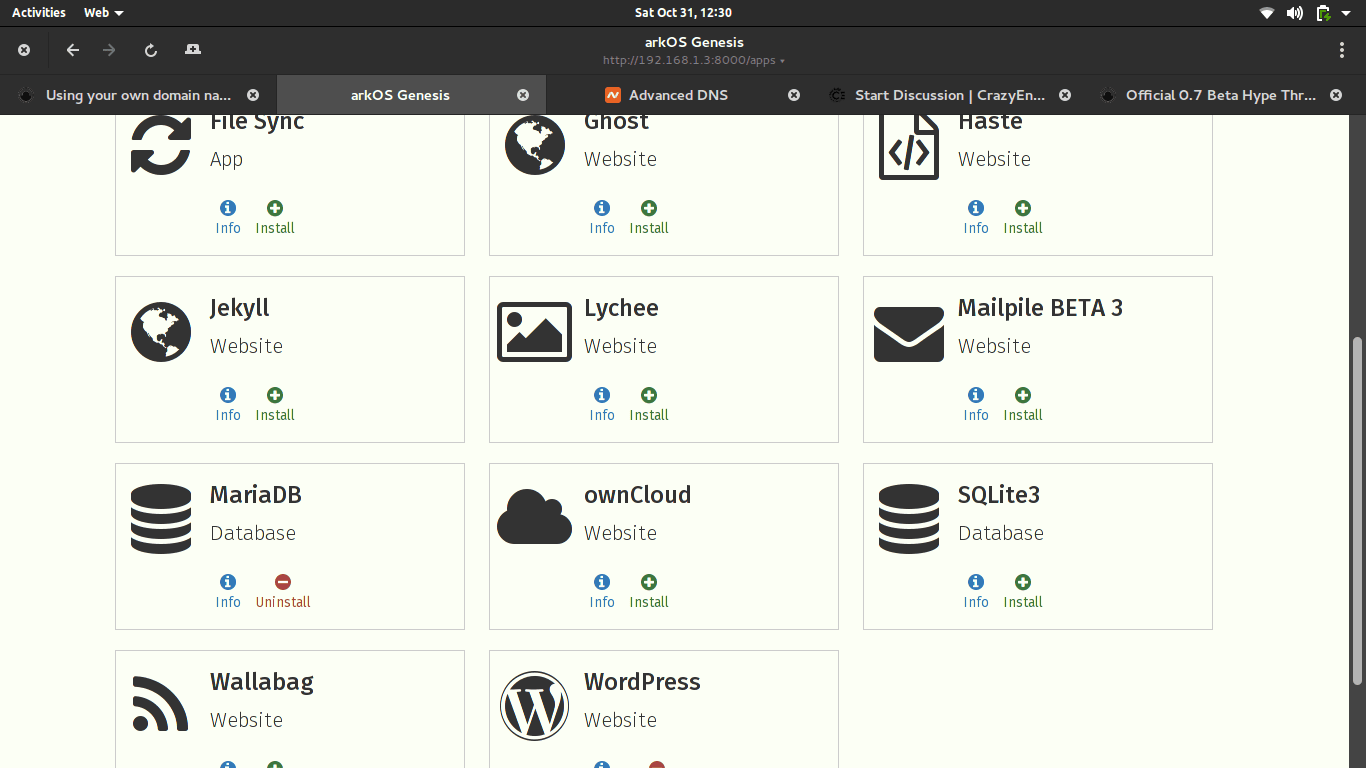Open the Activities overview
Image resolution: width=1366 pixels, height=768 pixels.
39,13
